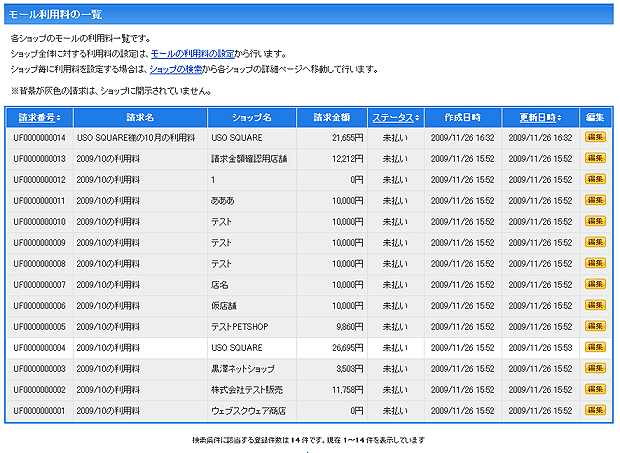Viewport: 620px width, 453px height.
Task: Click the 作成日時 column header
Action: (x=461, y=117)
